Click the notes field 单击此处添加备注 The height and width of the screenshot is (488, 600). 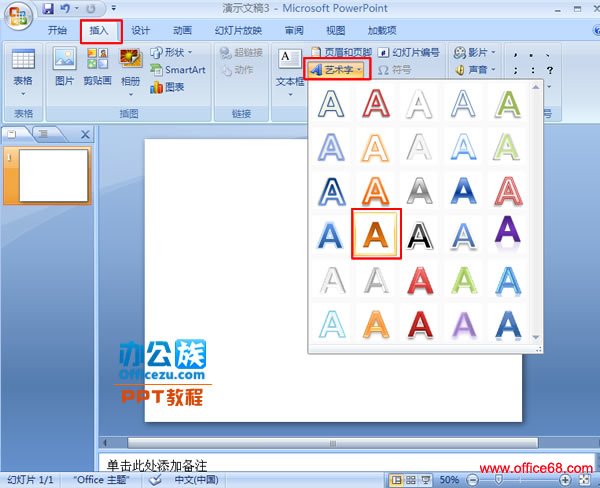click(346, 464)
